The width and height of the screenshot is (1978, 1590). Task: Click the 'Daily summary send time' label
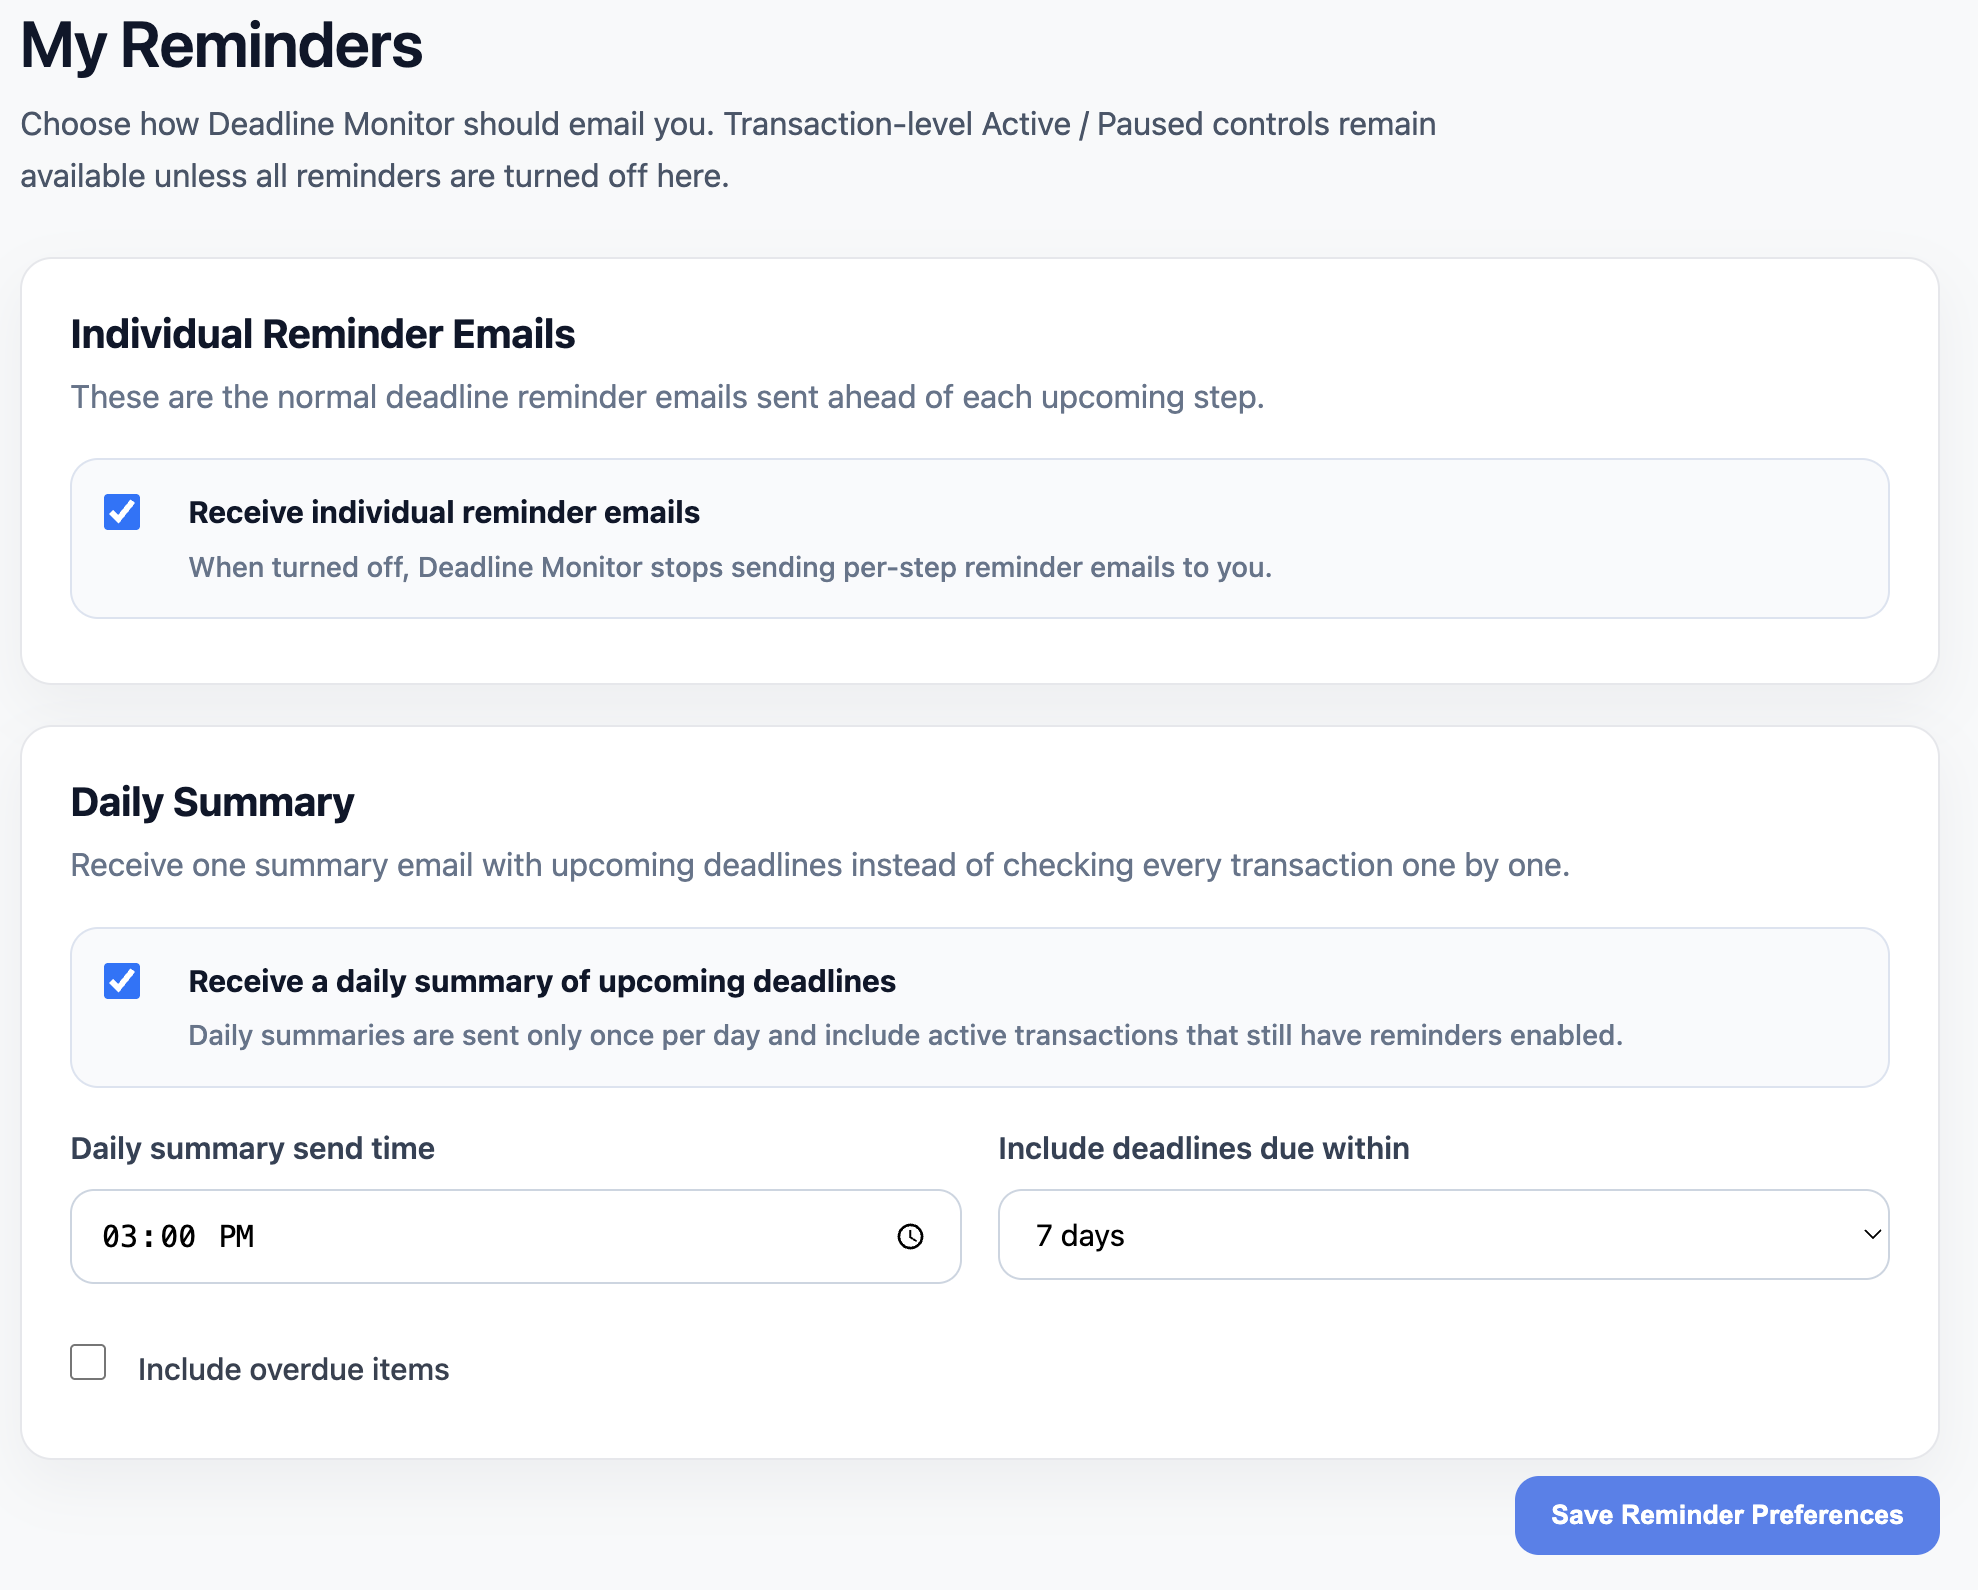252,1148
